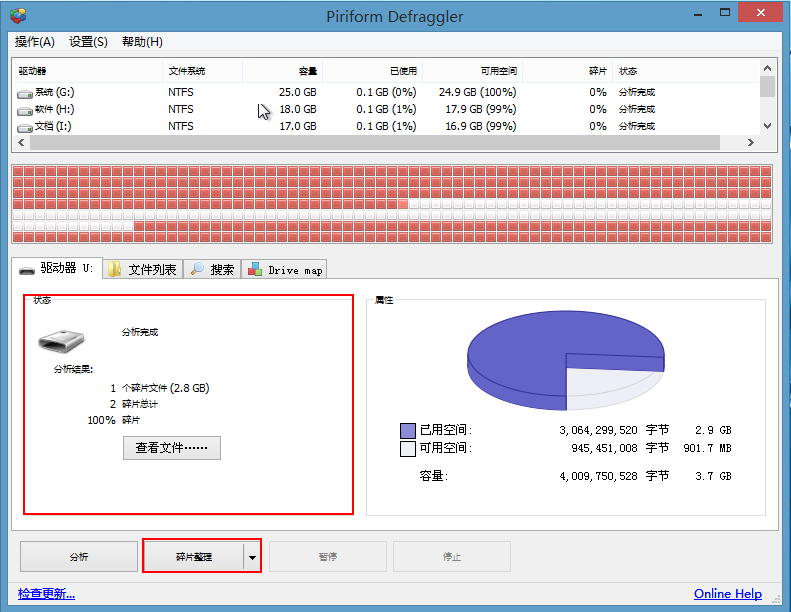Open the Online Help link

pos(728,594)
